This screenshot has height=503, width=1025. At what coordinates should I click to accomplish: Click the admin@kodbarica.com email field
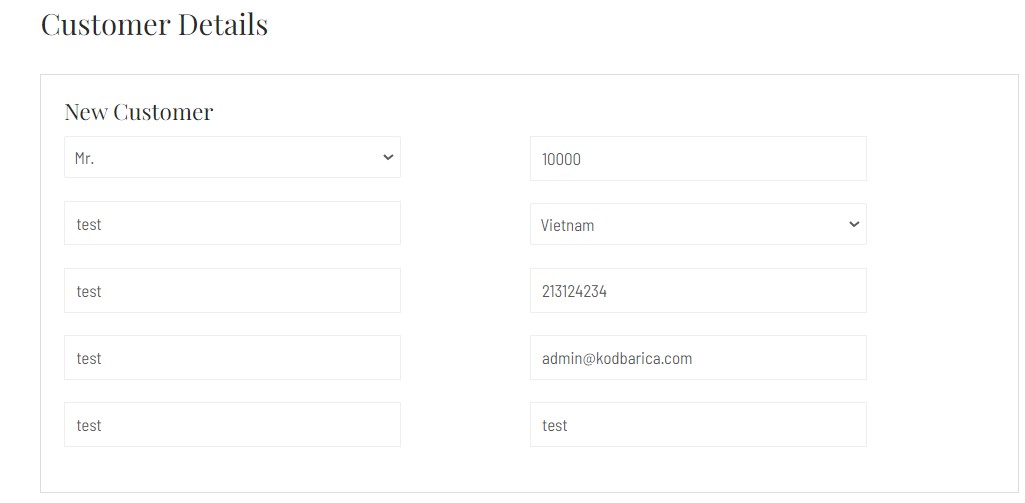tap(698, 358)
